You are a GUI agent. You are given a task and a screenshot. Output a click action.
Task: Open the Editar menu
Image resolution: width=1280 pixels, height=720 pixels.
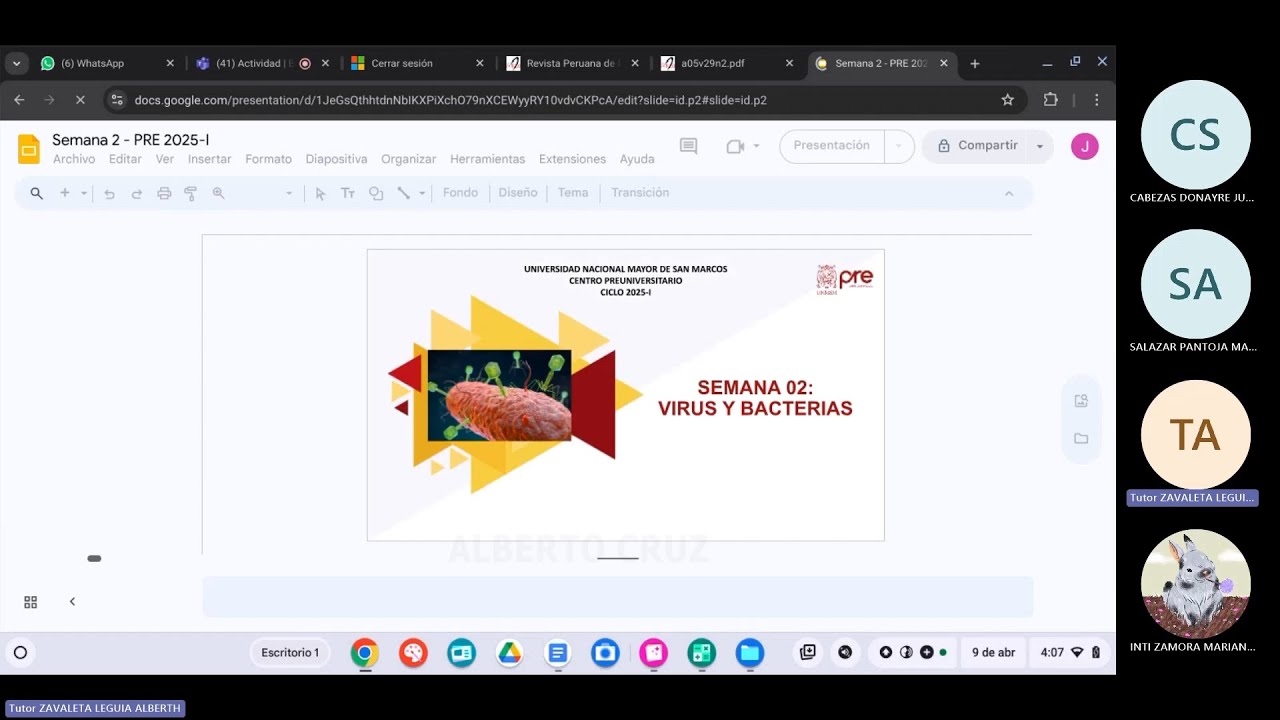[x=125, y=159]
